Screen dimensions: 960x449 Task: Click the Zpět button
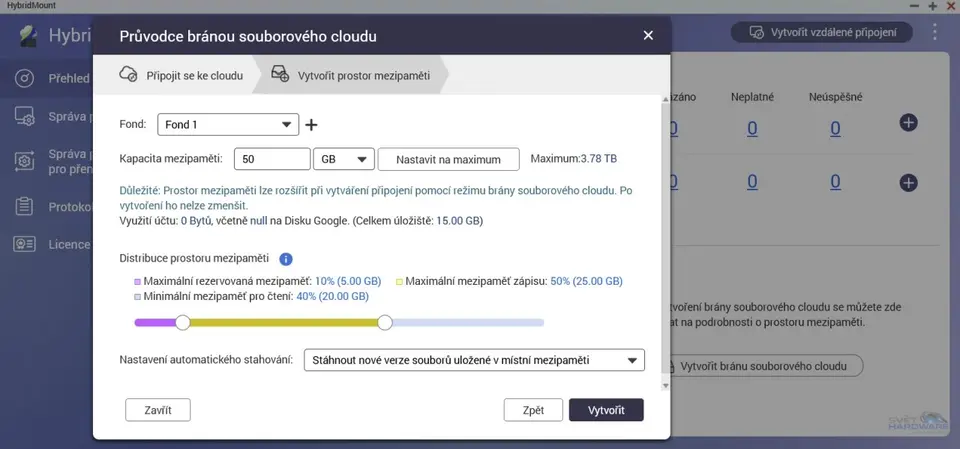[533, 410]
